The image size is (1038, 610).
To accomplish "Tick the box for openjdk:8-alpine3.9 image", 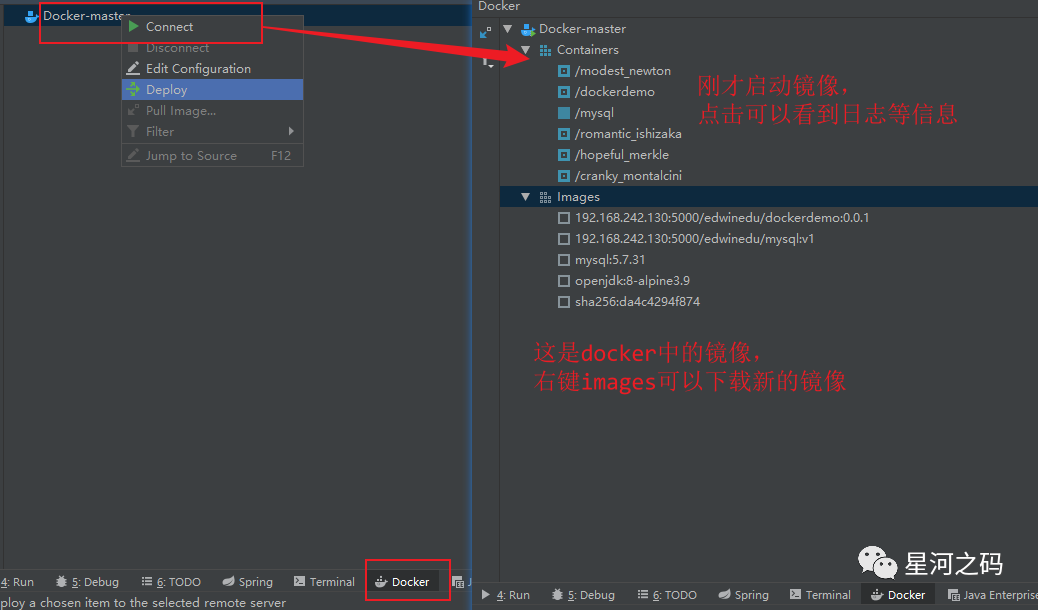I will 564,281.
